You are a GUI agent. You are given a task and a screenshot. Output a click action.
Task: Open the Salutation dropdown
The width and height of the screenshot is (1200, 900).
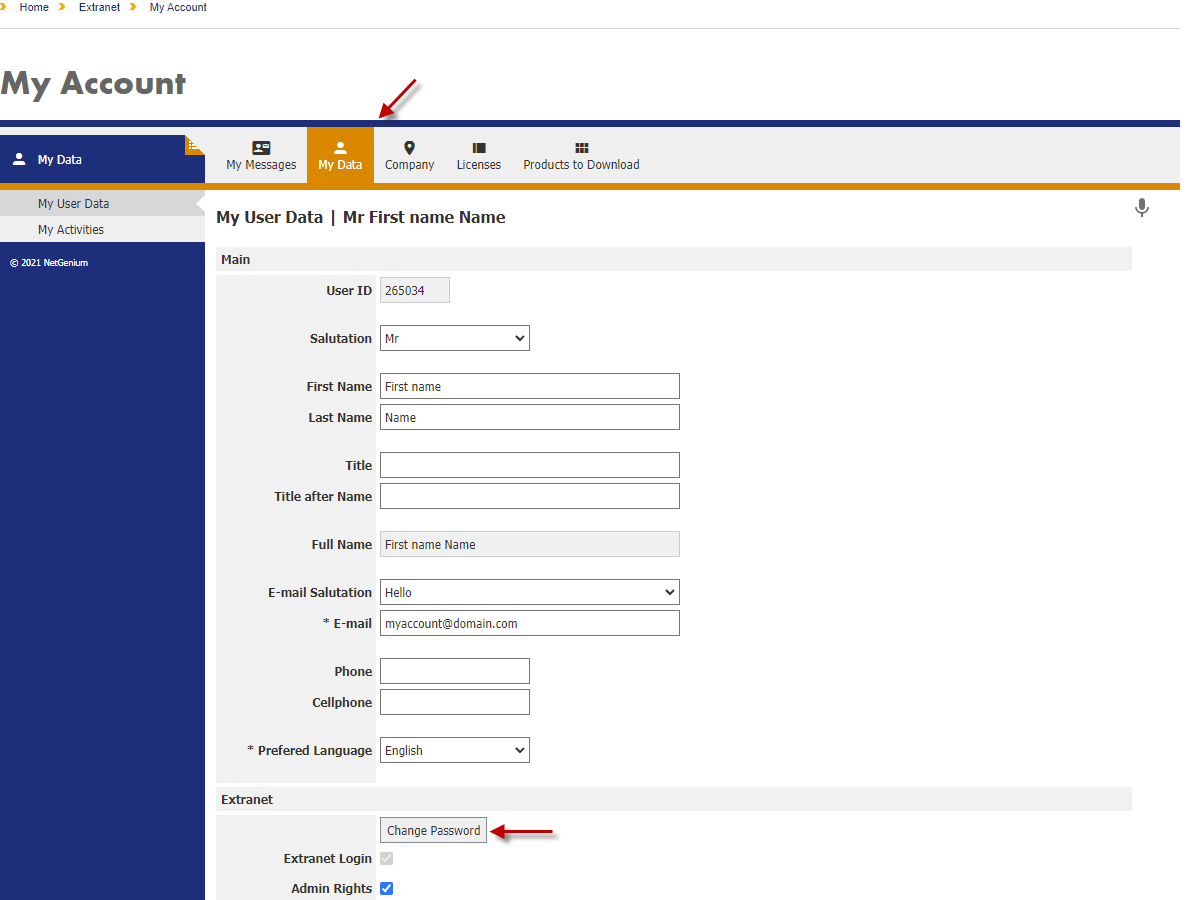pos(455,338)
